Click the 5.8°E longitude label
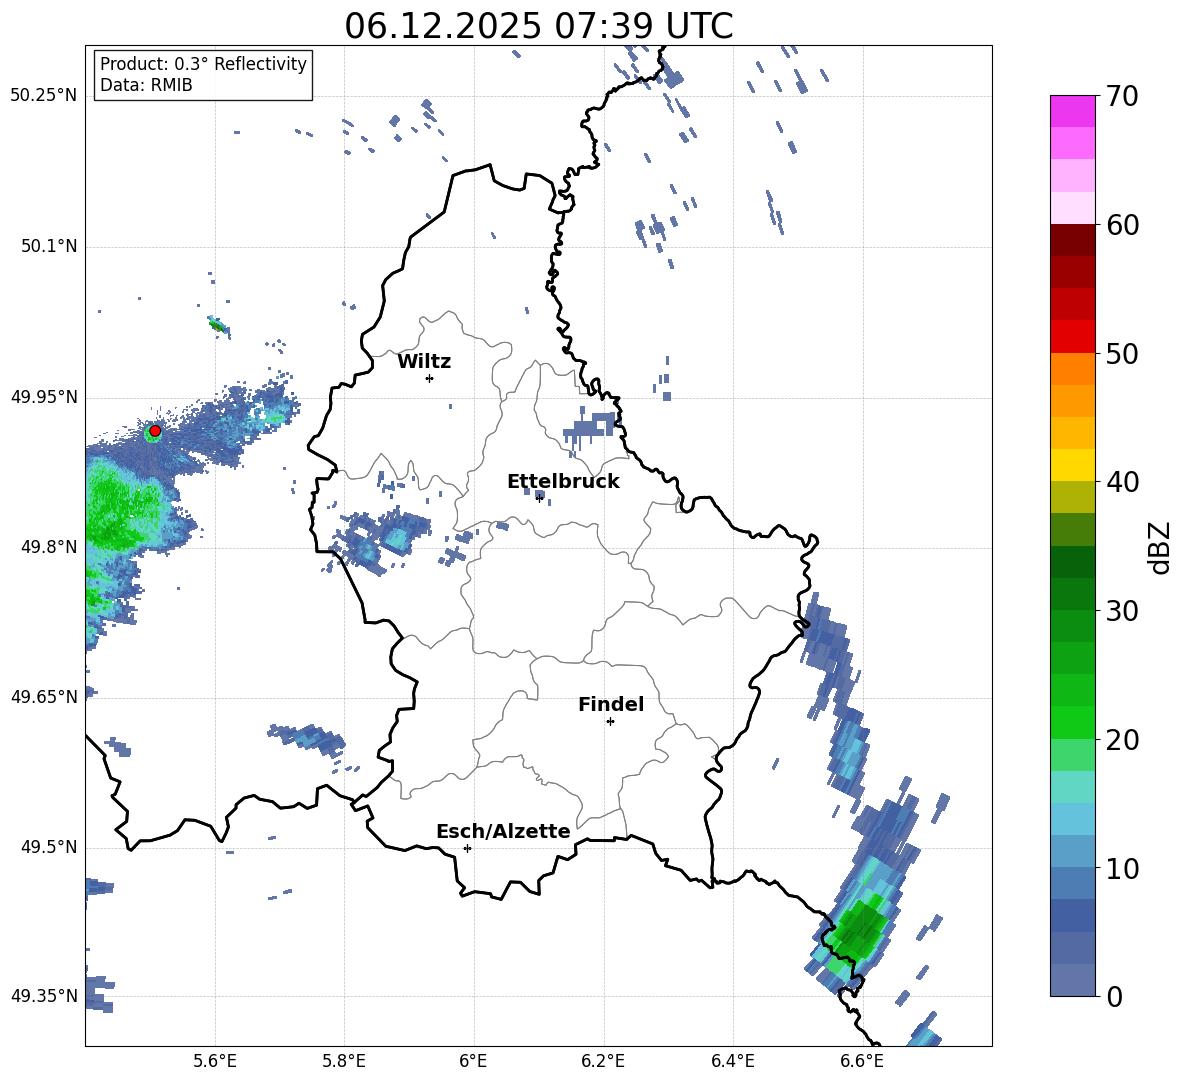 [344, 1061]
